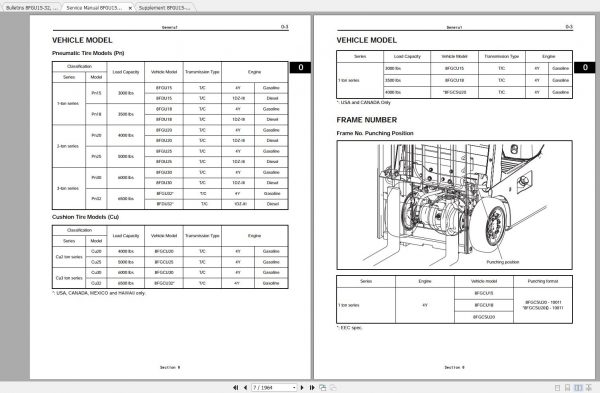Jump to the last page
Screen dimensions: 600x393
[x=312, y=388]
